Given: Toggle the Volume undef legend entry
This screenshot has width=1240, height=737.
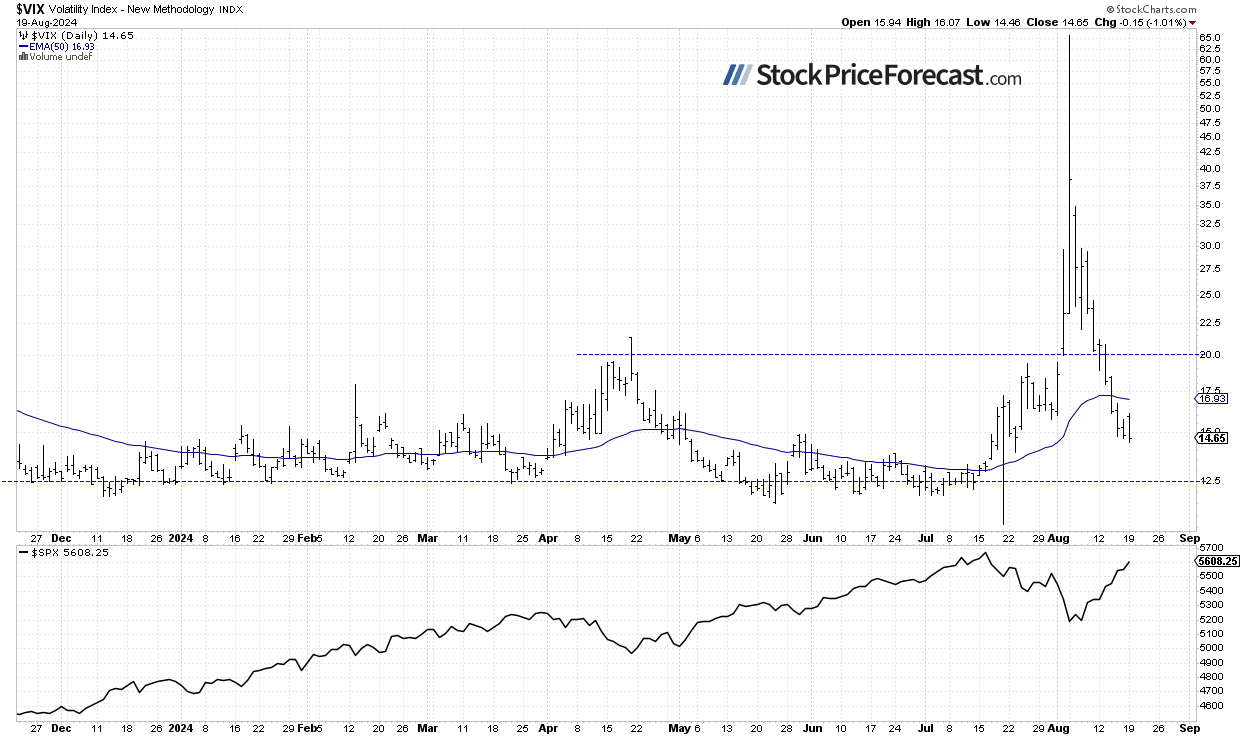Looking at the screenshot, I should tap(60, 57).
